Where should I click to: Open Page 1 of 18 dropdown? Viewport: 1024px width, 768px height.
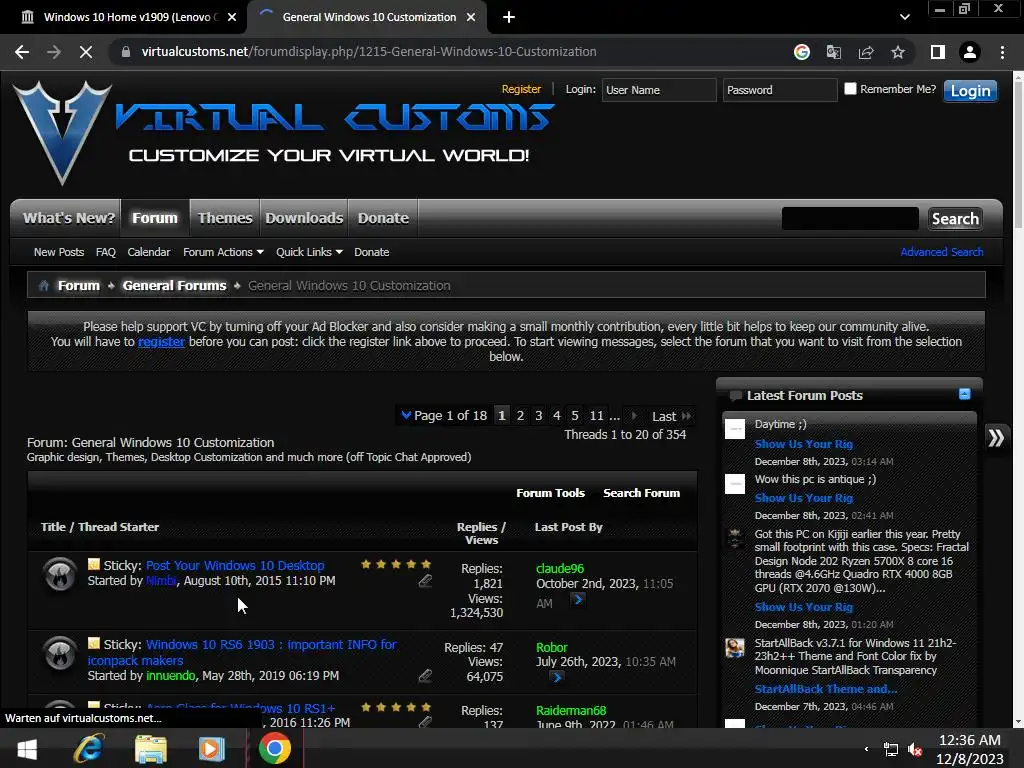(444, 415)
